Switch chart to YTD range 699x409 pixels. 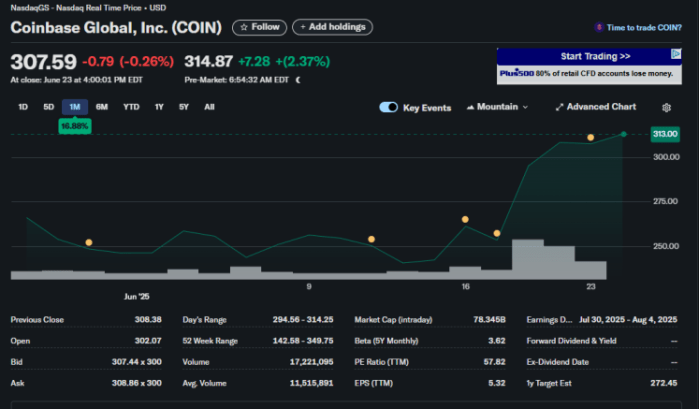(131, 107)
